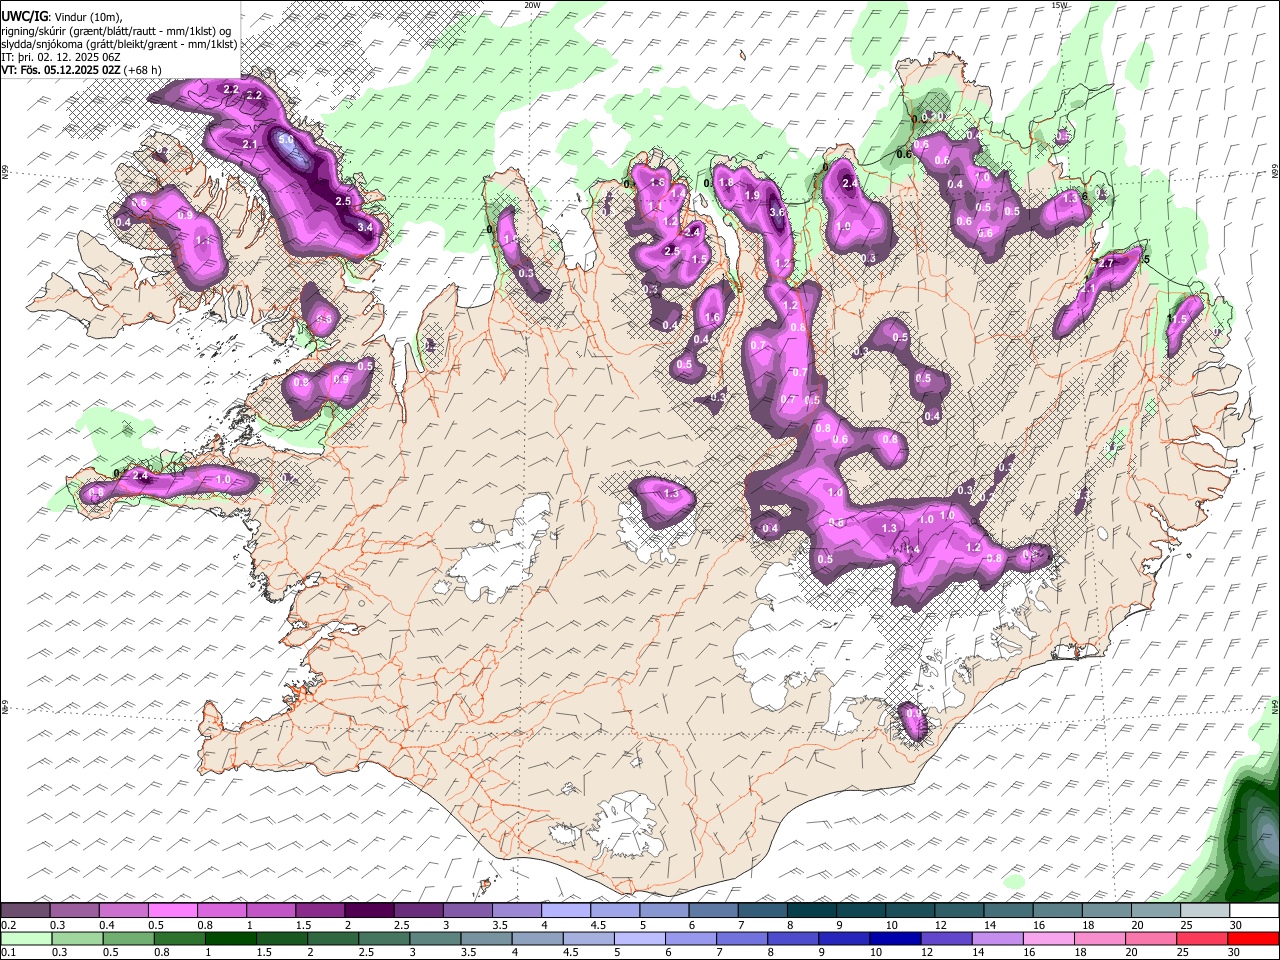Pick the 1.5 magenta-purple swatch in upper legend
This screenshot has height=960, width=1280.
pos(320,911)
